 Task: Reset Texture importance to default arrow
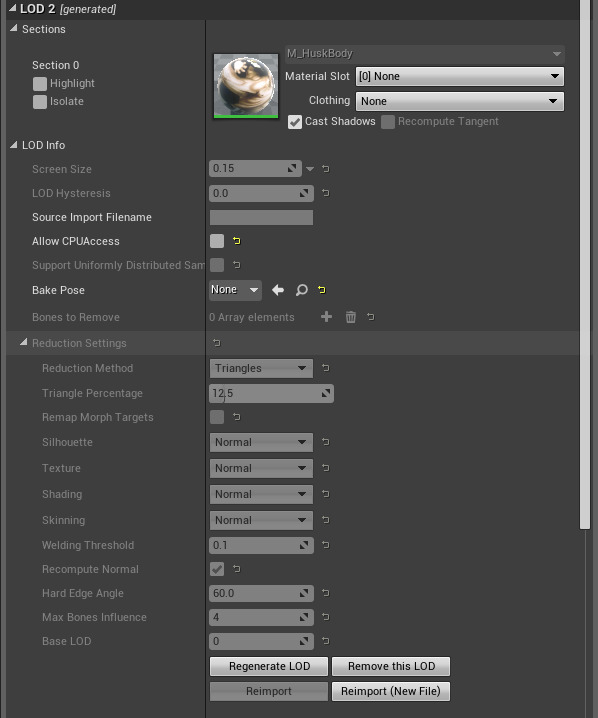326,468
